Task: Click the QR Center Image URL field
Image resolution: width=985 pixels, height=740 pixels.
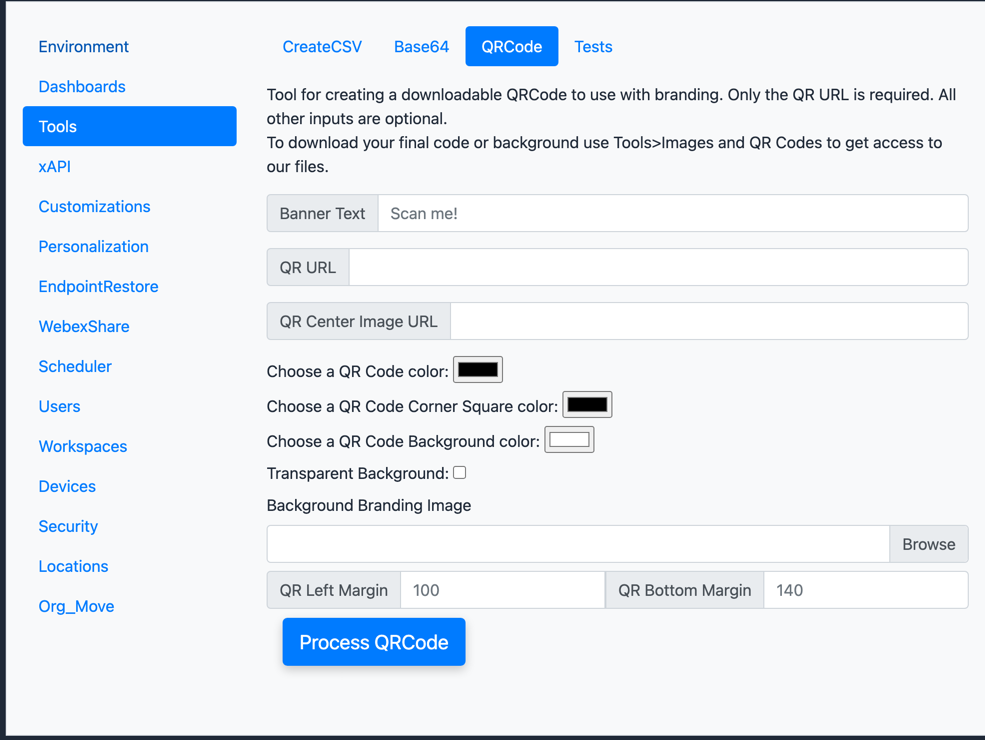Action: (708, 322)
